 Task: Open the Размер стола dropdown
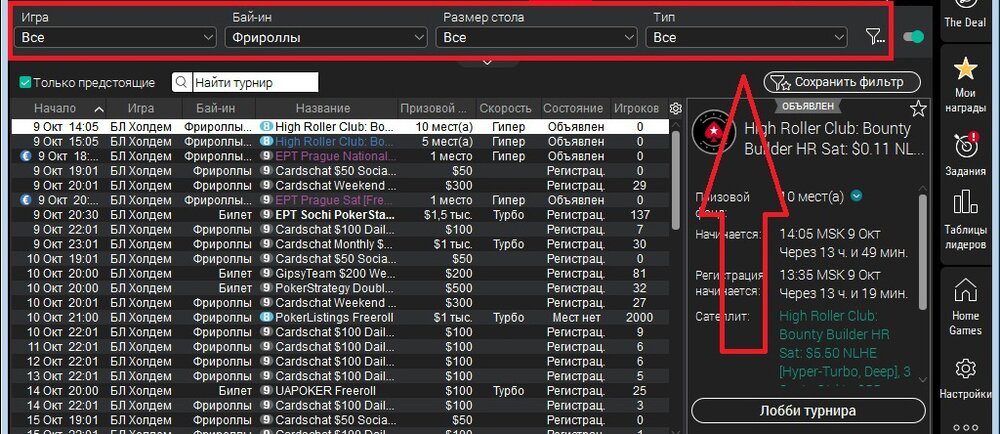coord(536,38)
